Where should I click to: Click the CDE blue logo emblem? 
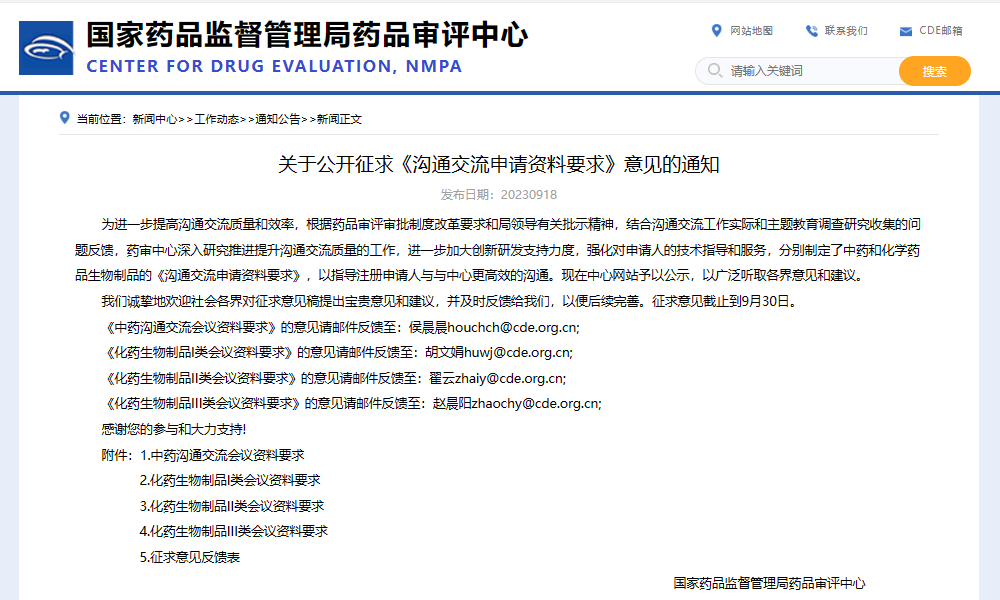point(46,48)
